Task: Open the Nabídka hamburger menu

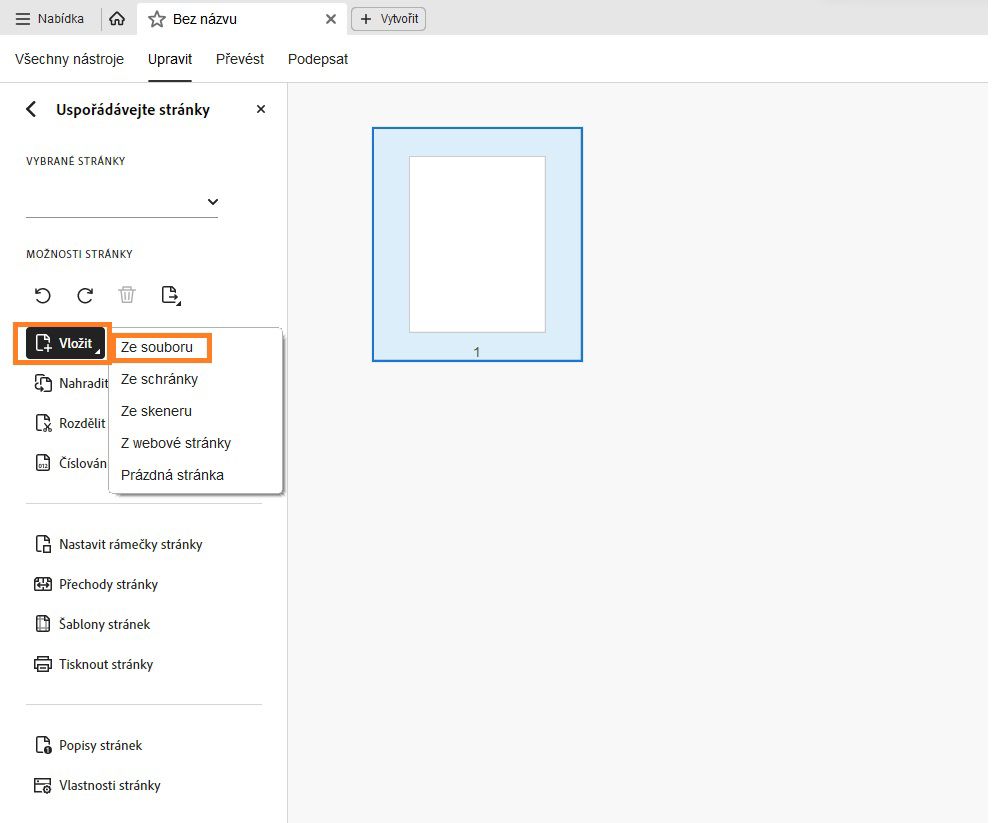Action: (x=50, y=19)
